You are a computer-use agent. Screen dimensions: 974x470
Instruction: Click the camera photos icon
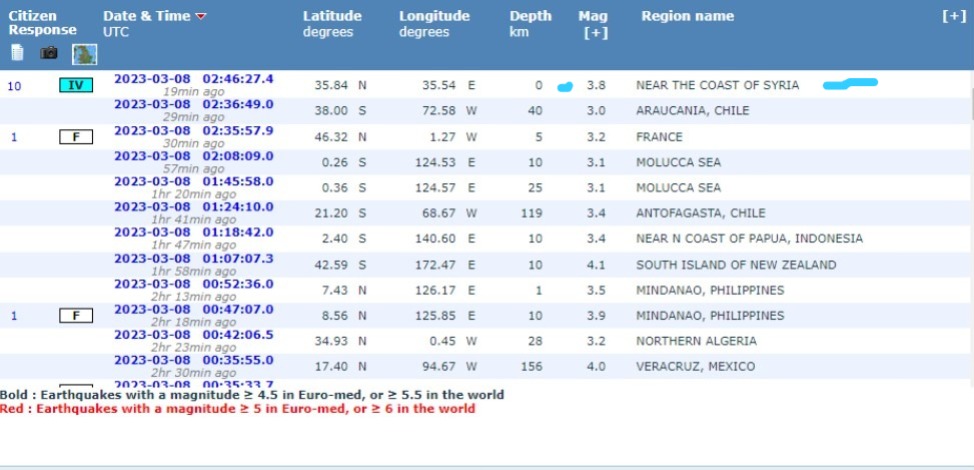point(49,53)
